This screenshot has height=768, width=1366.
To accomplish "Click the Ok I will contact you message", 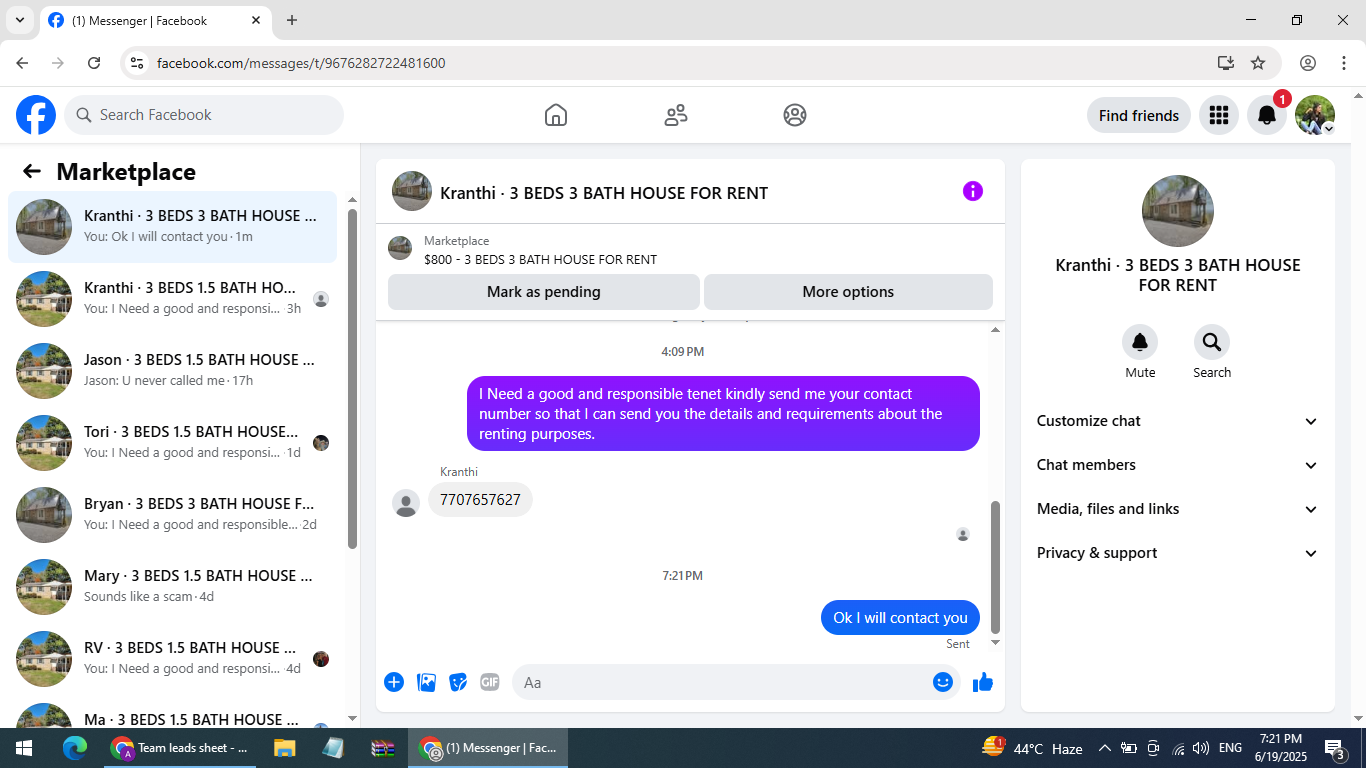I will tap(900, 618).
